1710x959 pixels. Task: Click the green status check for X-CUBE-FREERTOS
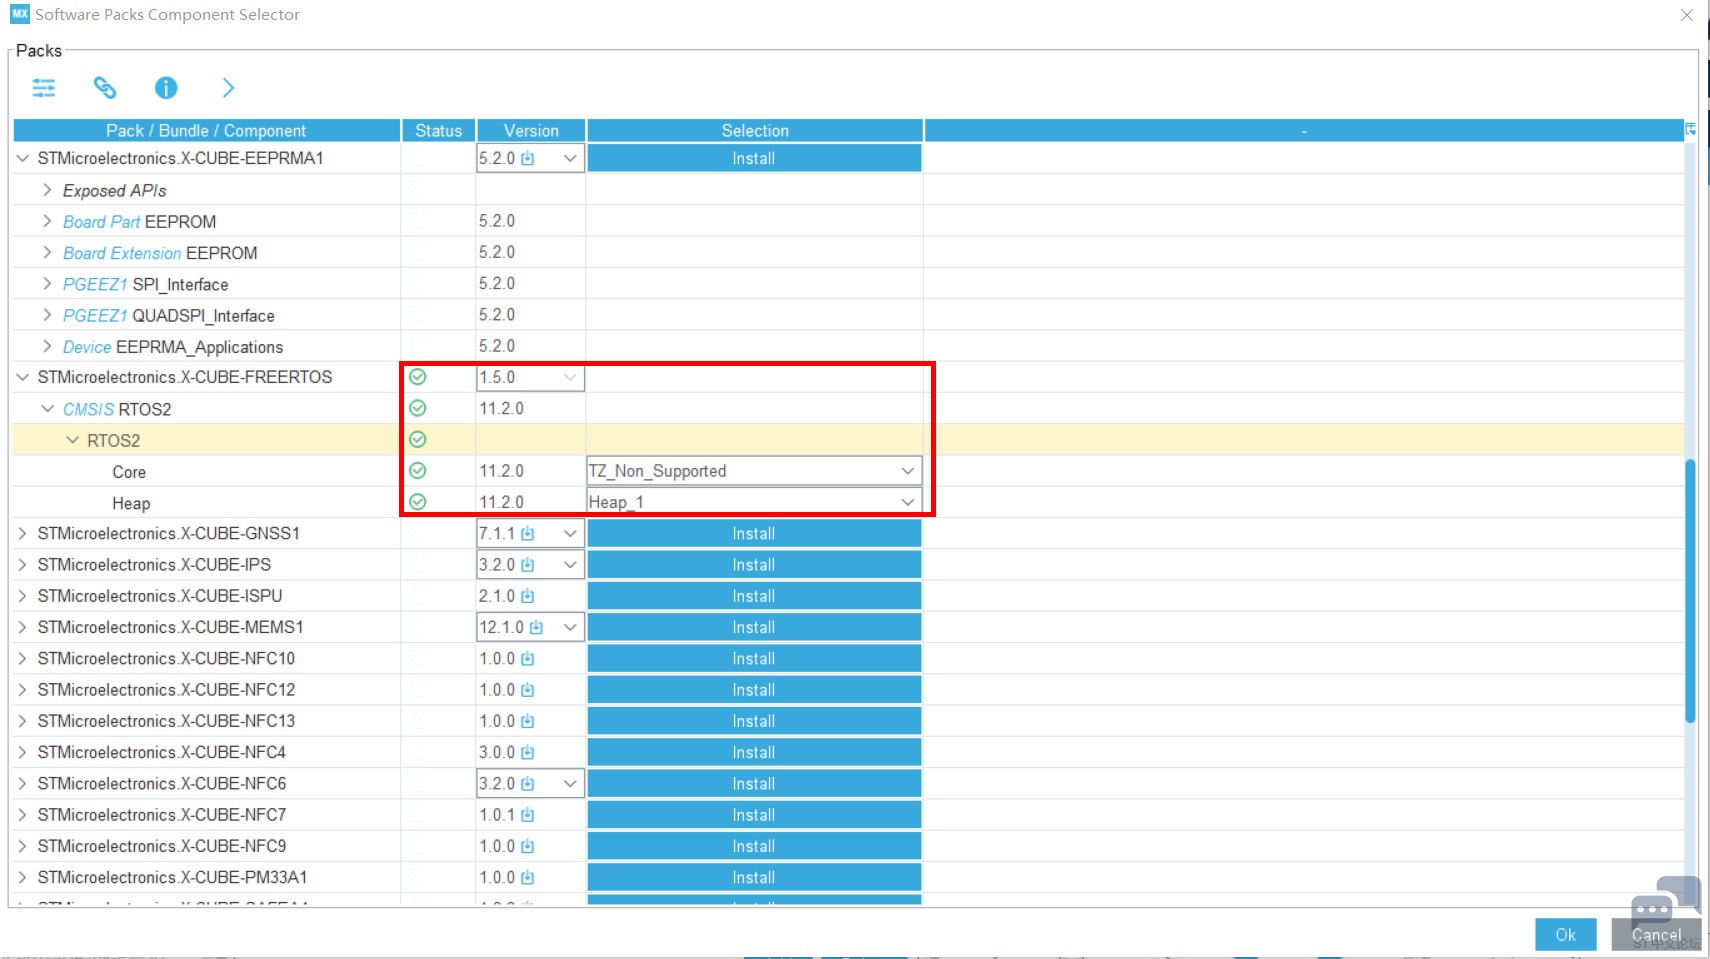418,377
